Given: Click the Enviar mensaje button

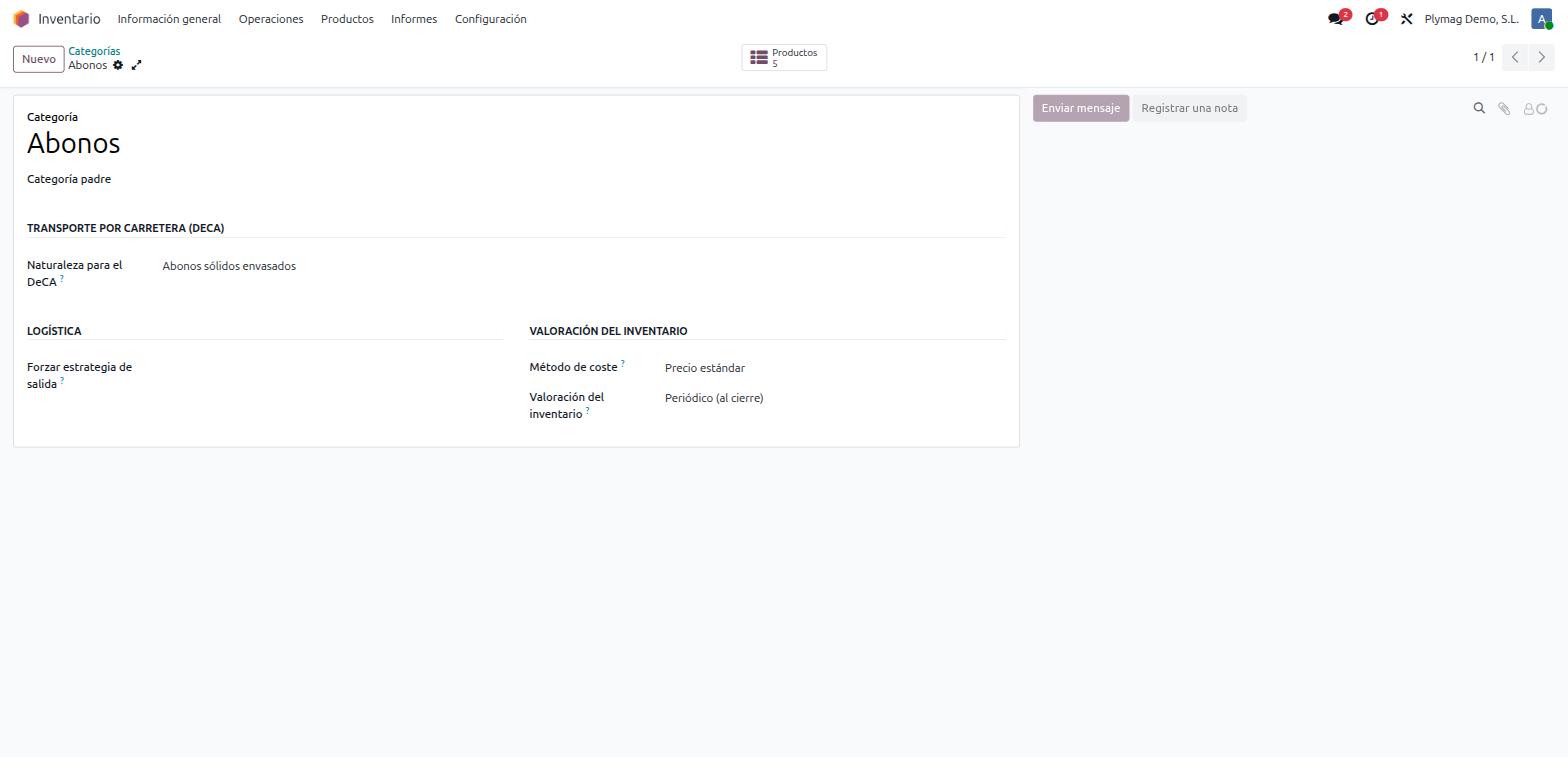Looking at the screenshot, I should pos(1081,108).
